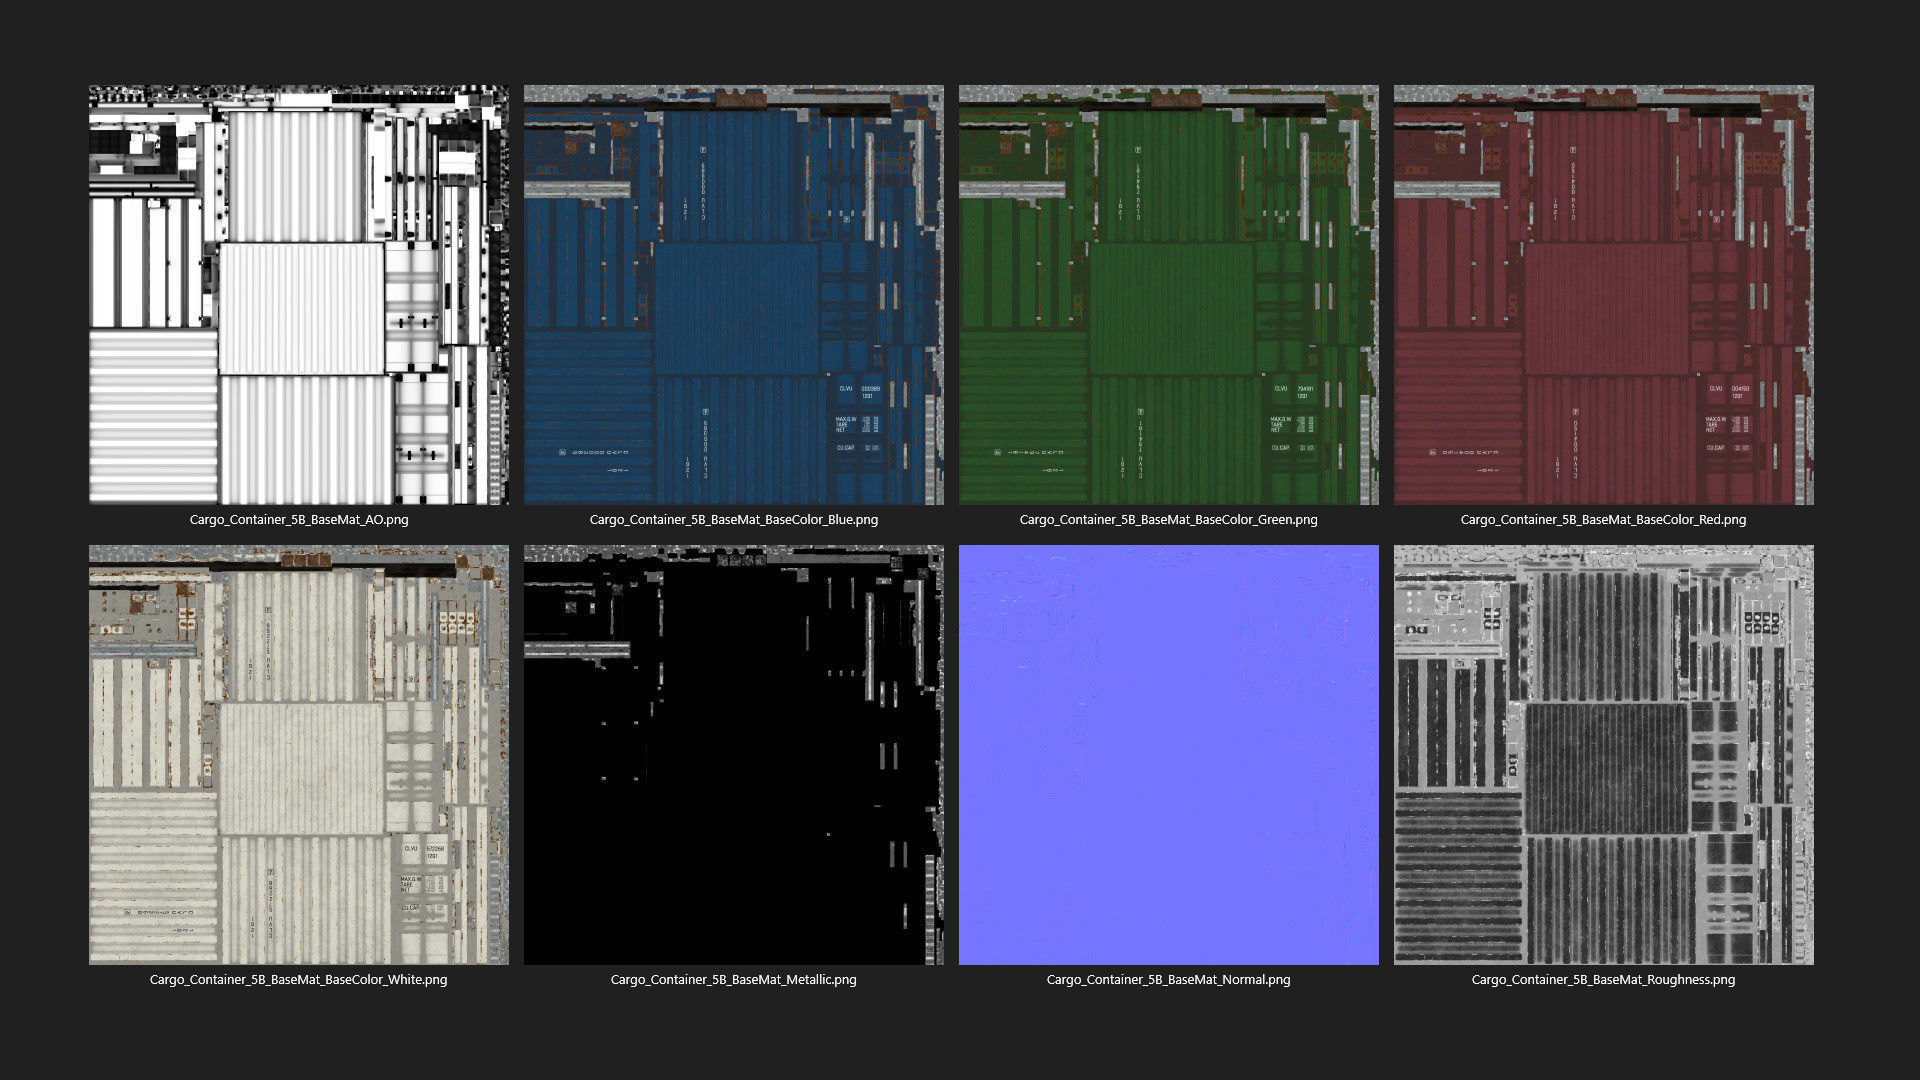Select the BaseColor Red texture thumbnail
Screen dimensions: 1920x1080
[x=1603, y=294]
